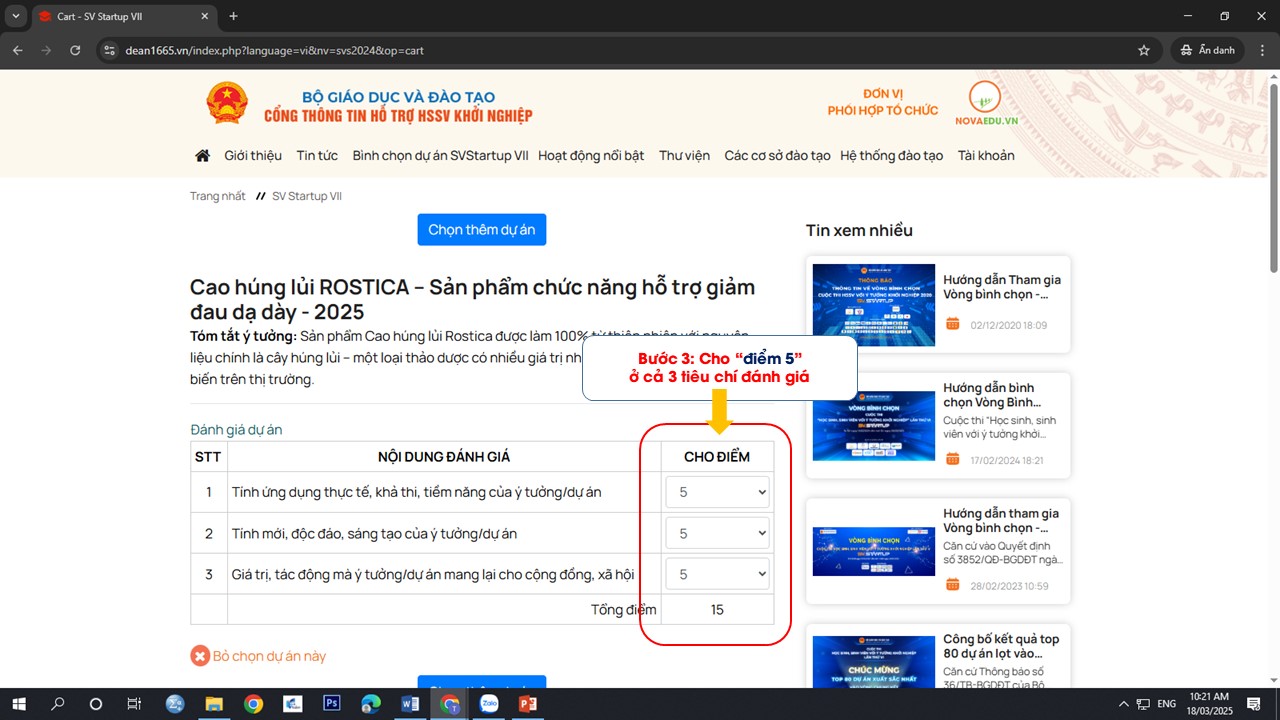Open the Tài khoản menu item
The width and height of the screenshot is (1280, 720).
coord(986,156)
